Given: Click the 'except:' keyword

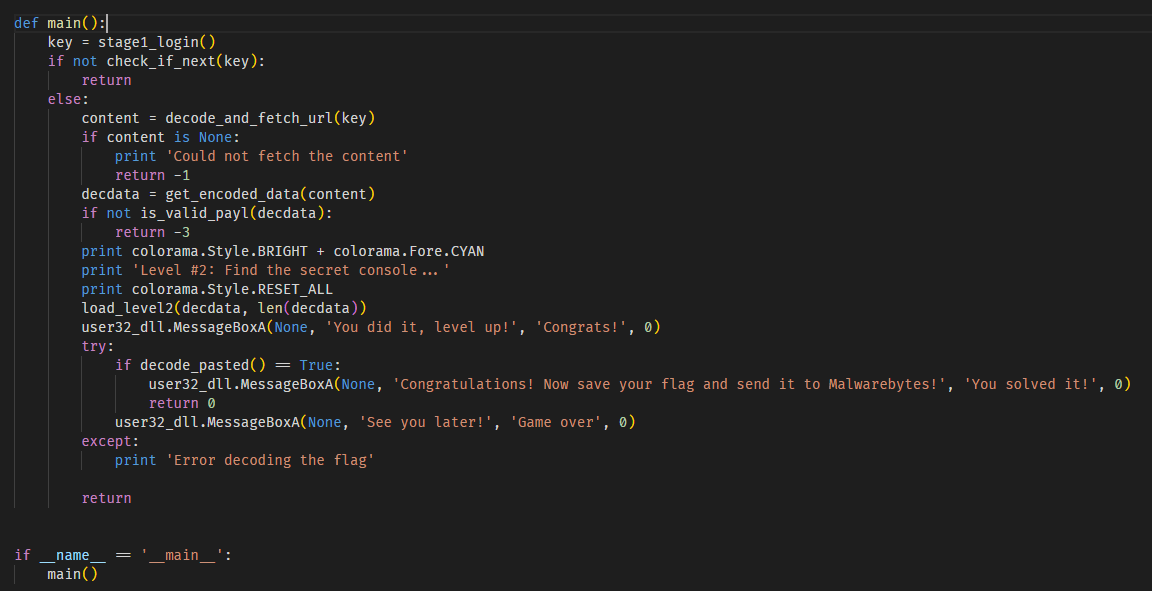Looking at the screenshot, I should (110, 441).
